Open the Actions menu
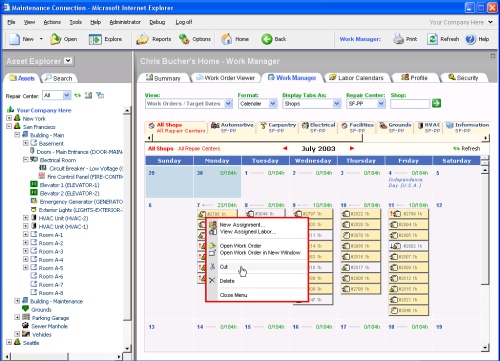This screenshot has width=500, height=361. pyautogui.click(x=52, y=22)
